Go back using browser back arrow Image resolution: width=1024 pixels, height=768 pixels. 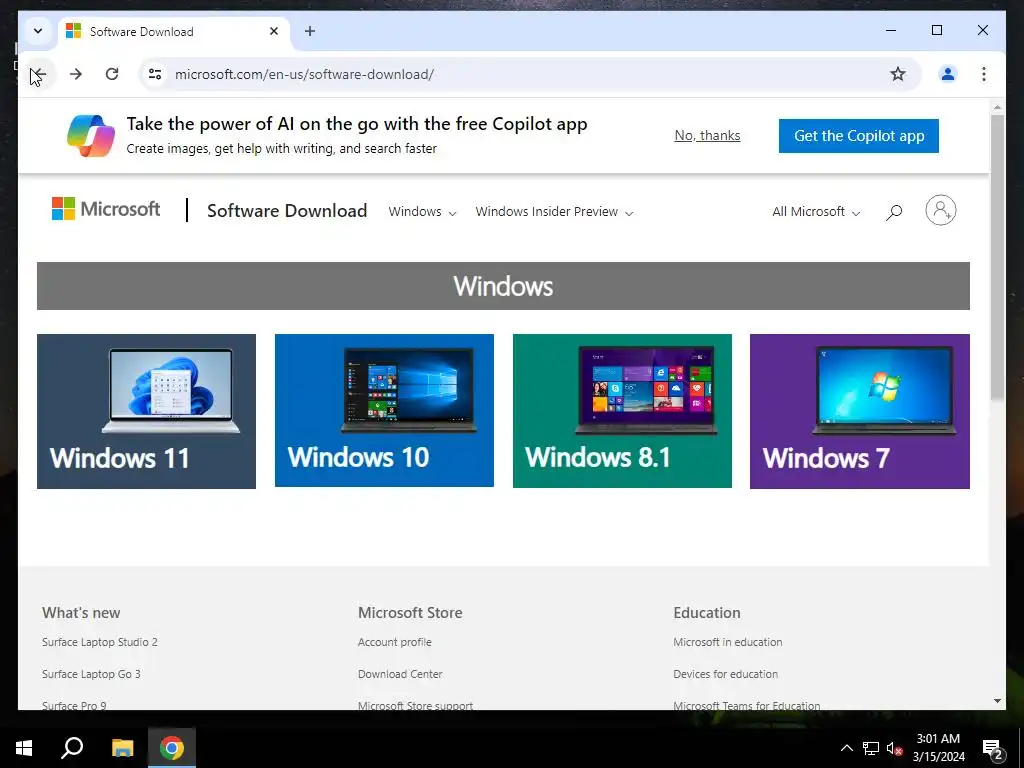click(39, 74)
